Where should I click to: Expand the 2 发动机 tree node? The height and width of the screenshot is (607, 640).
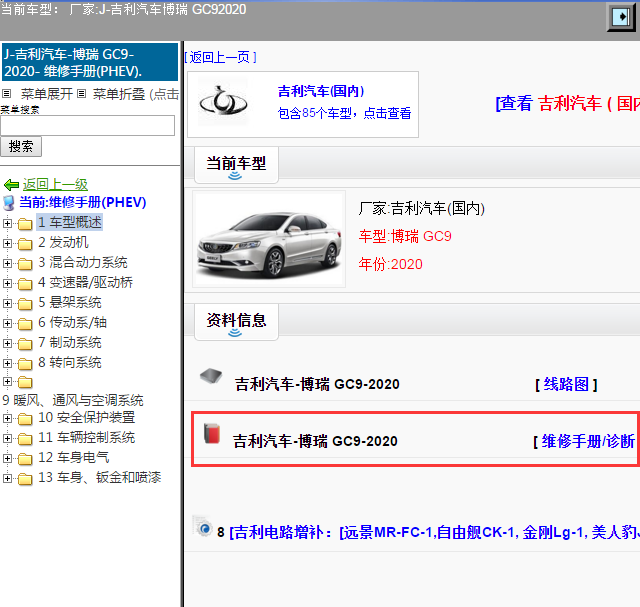tap(7, 243)
